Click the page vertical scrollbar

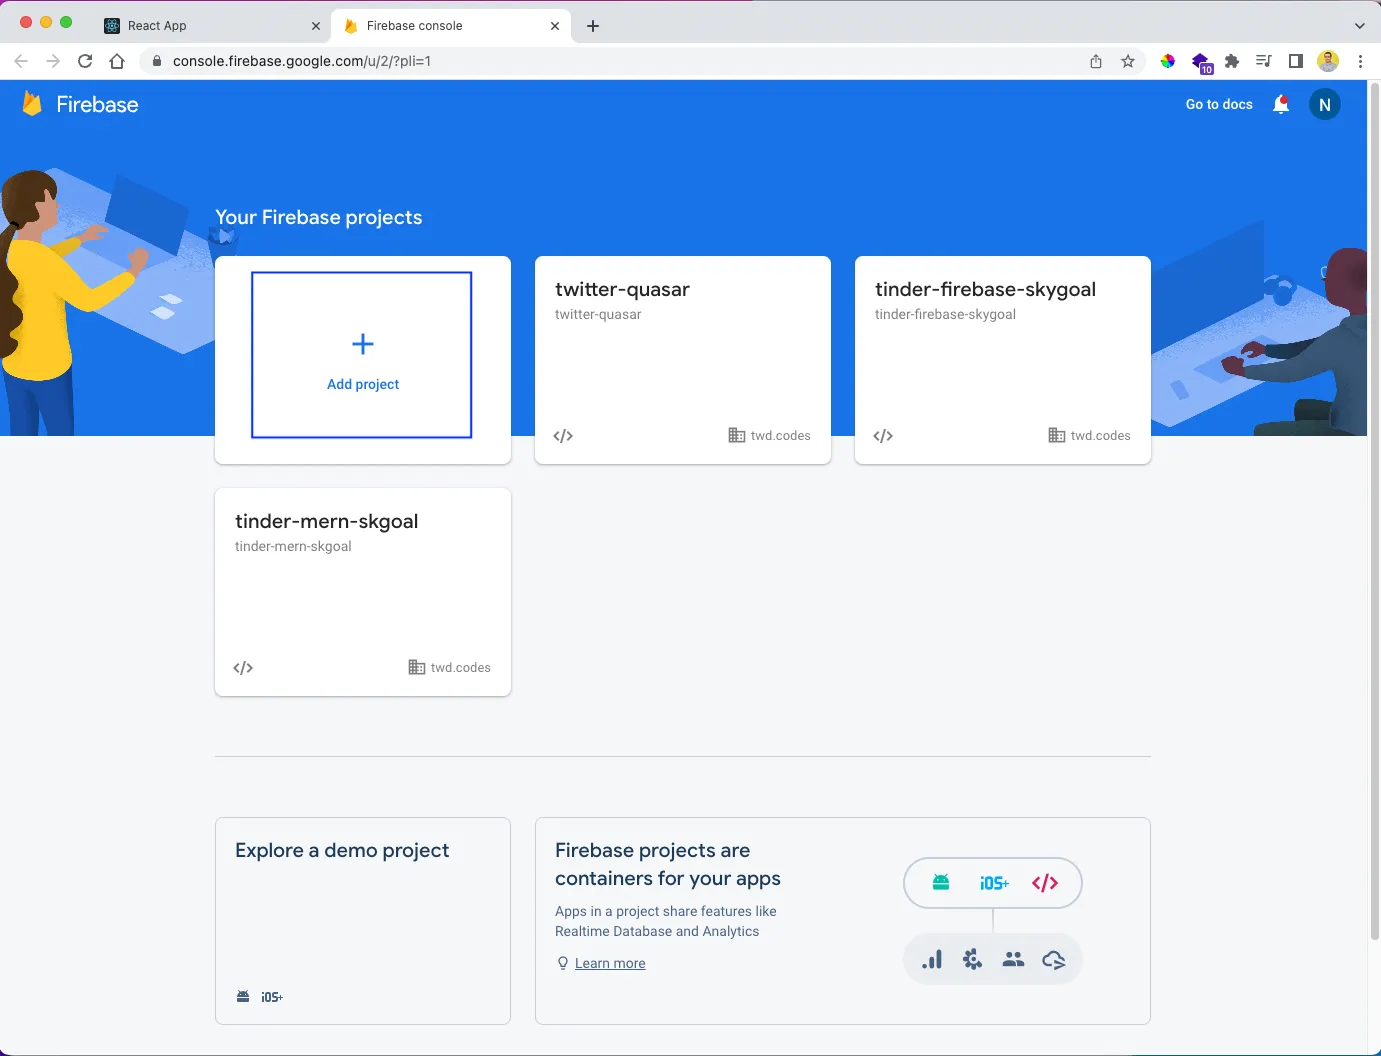point(1374,510)
